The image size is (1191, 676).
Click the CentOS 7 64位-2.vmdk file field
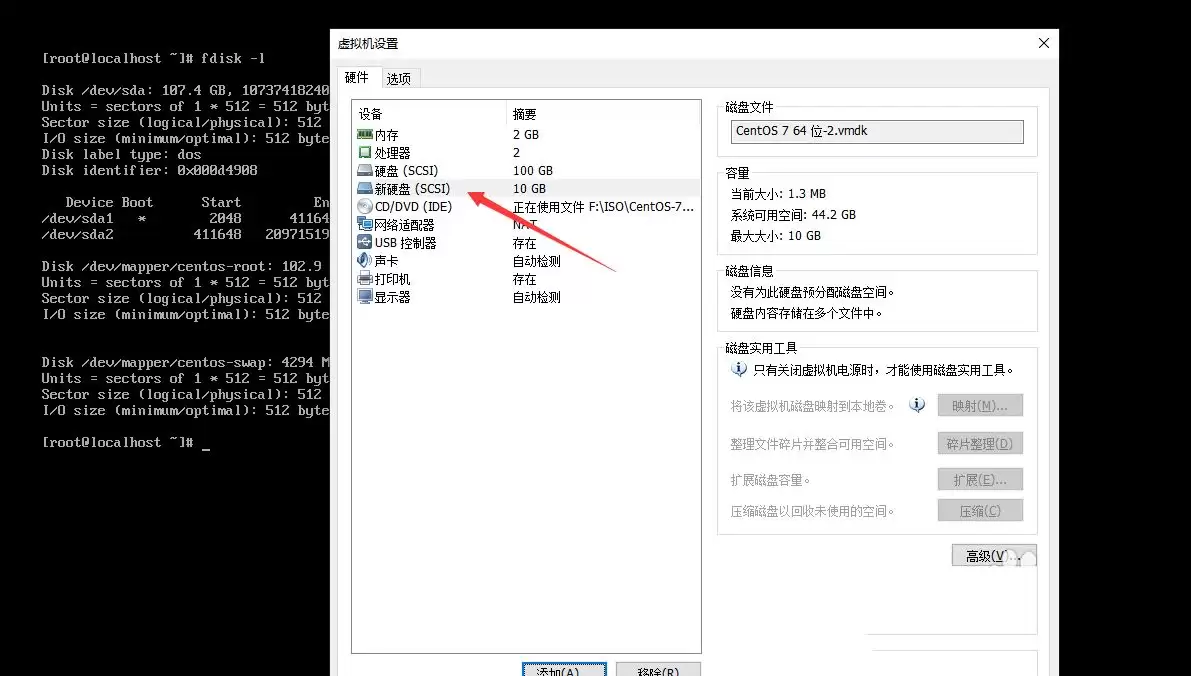coord(876,131)
